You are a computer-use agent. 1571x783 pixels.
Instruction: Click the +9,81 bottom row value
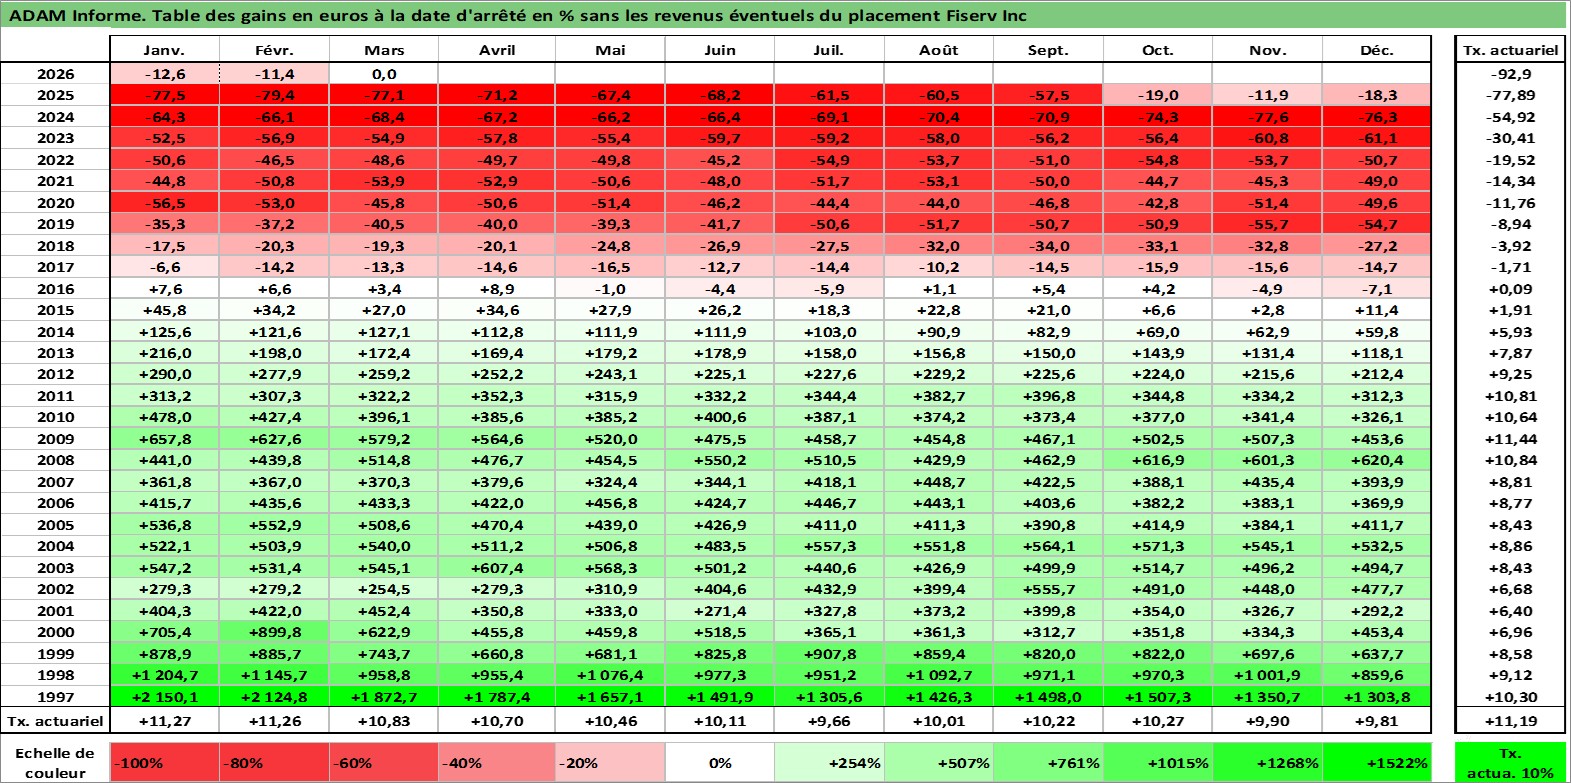point(1377,720)
